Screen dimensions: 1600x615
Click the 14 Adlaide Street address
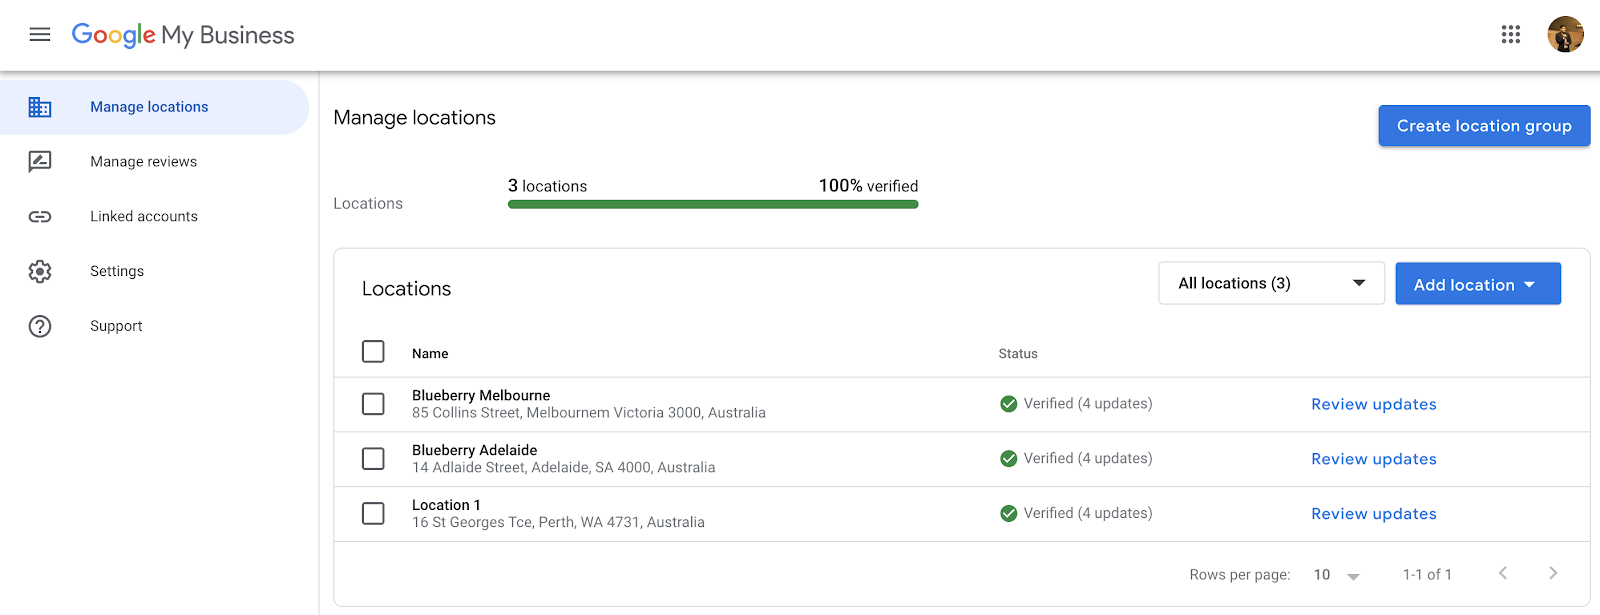click(564, 468)
